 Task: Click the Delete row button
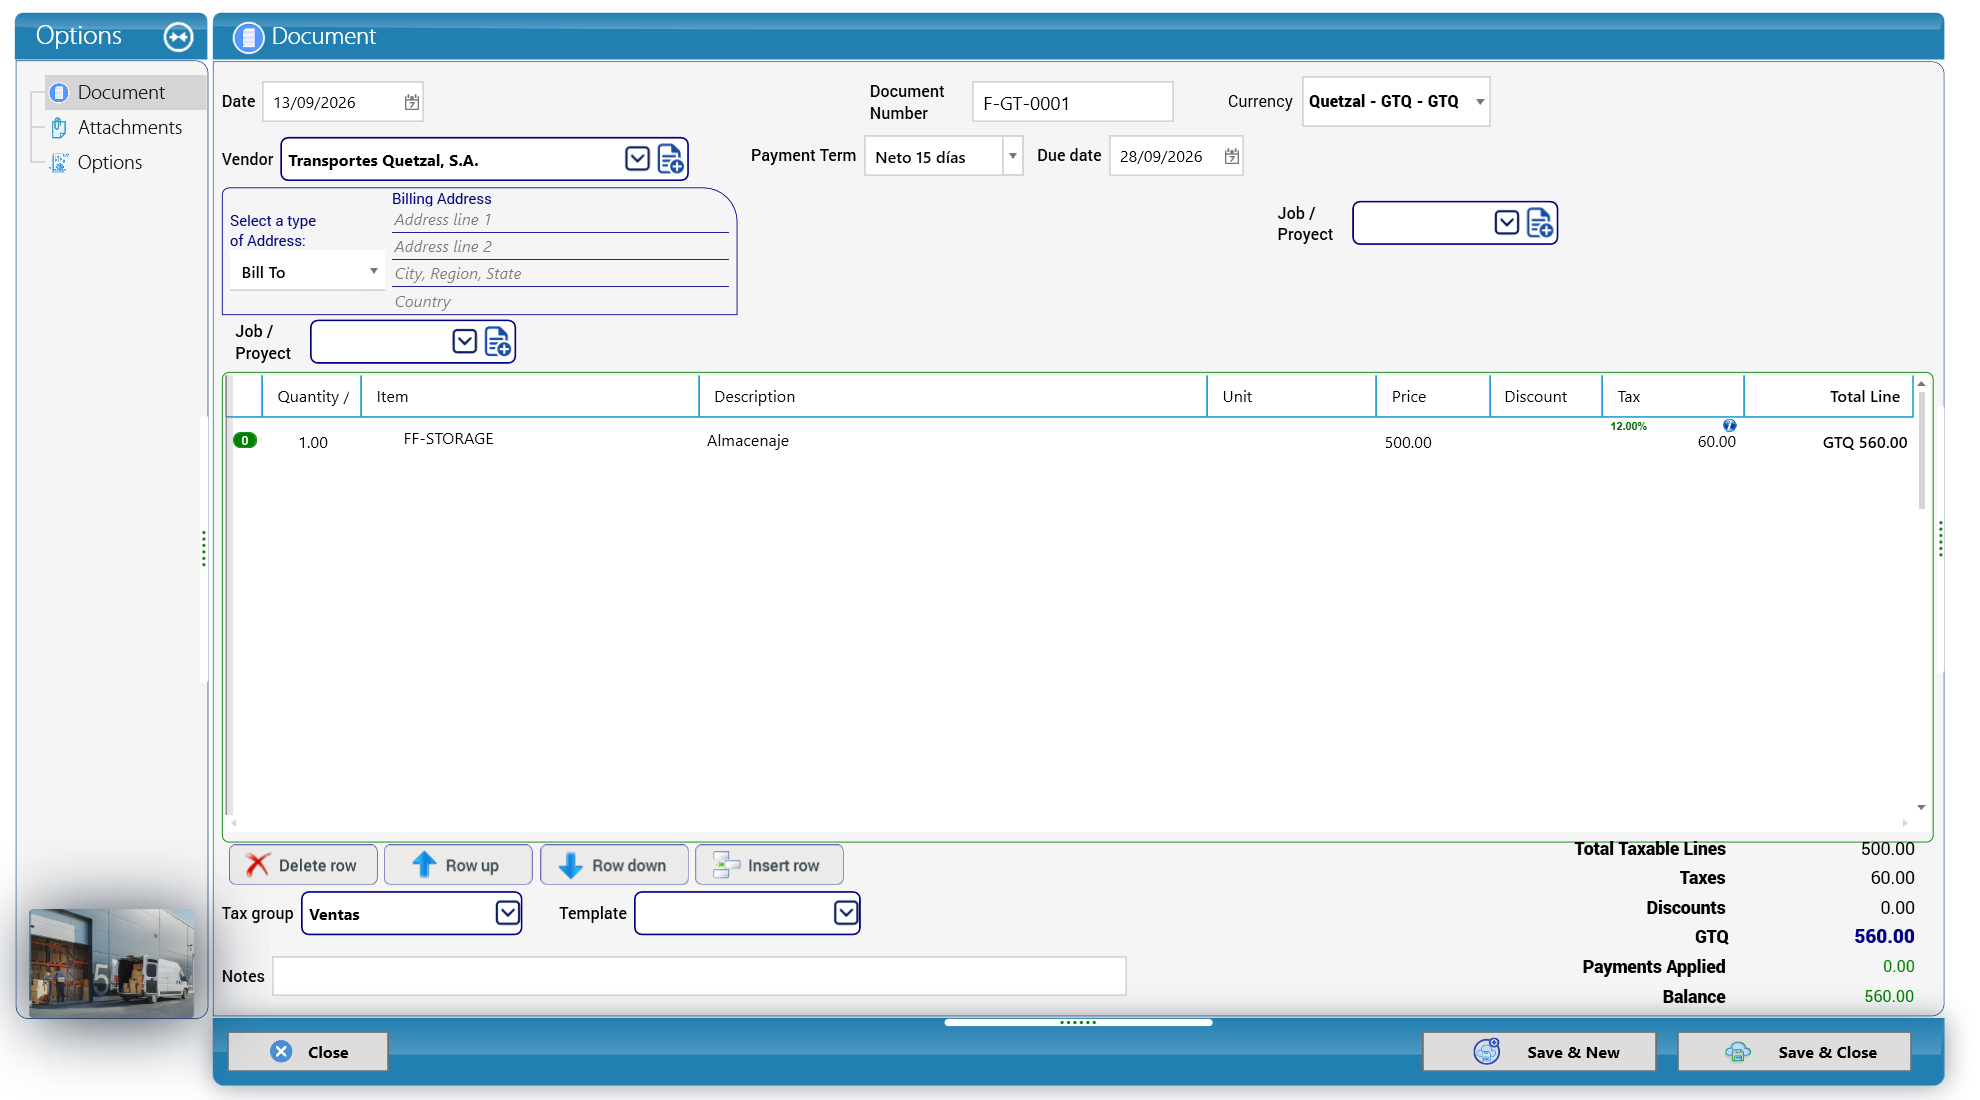tap(303, 866)
